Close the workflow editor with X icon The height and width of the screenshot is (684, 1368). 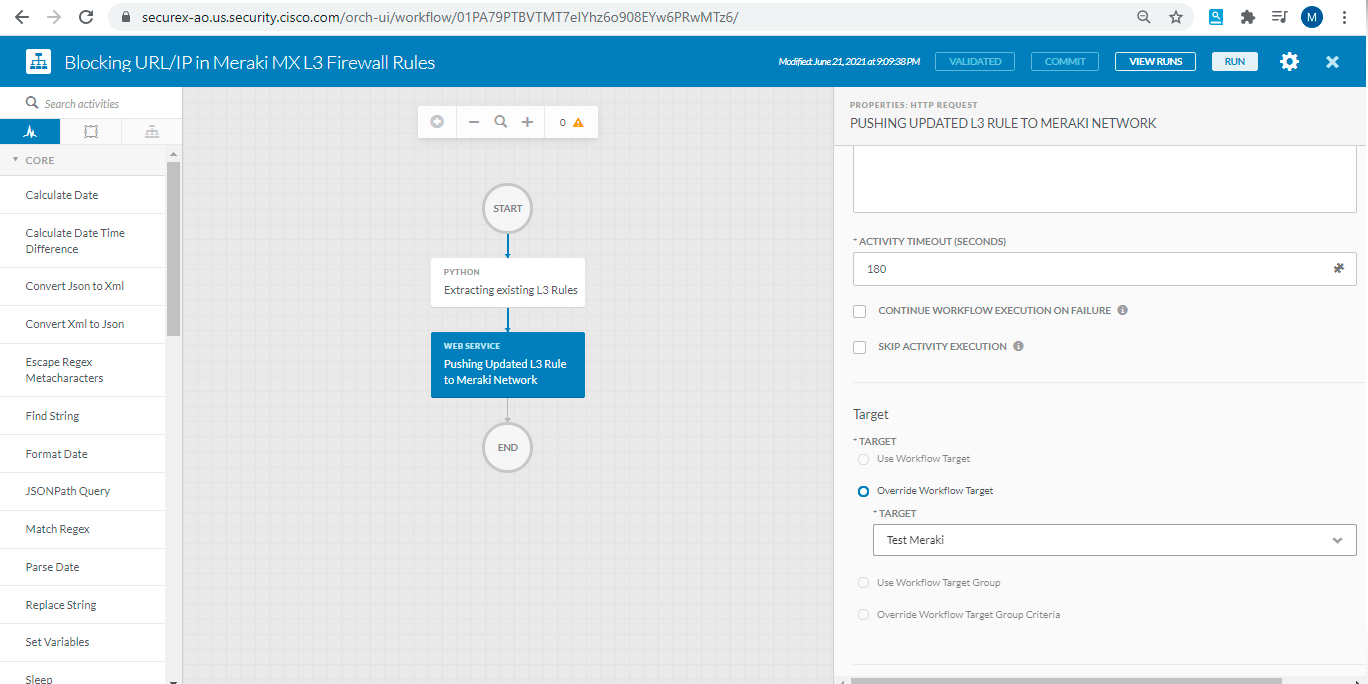tap(1332, 62)
